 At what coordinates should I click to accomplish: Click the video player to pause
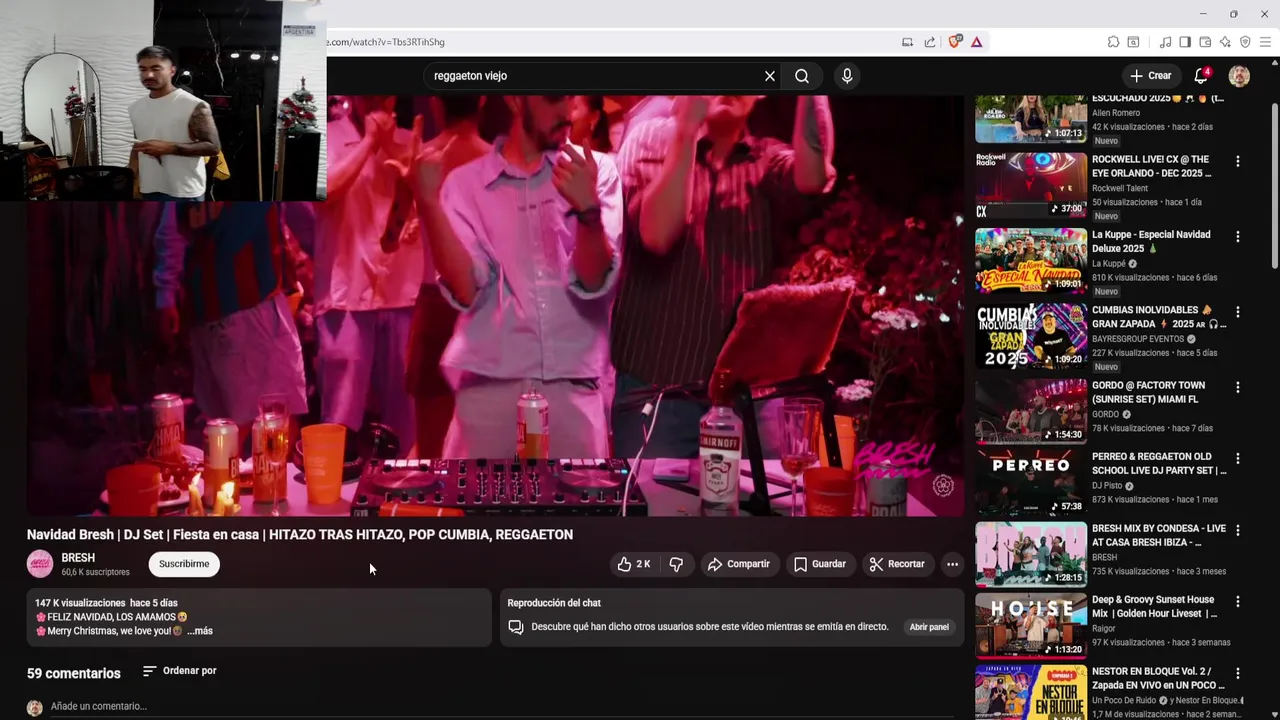tap(495, 306)
